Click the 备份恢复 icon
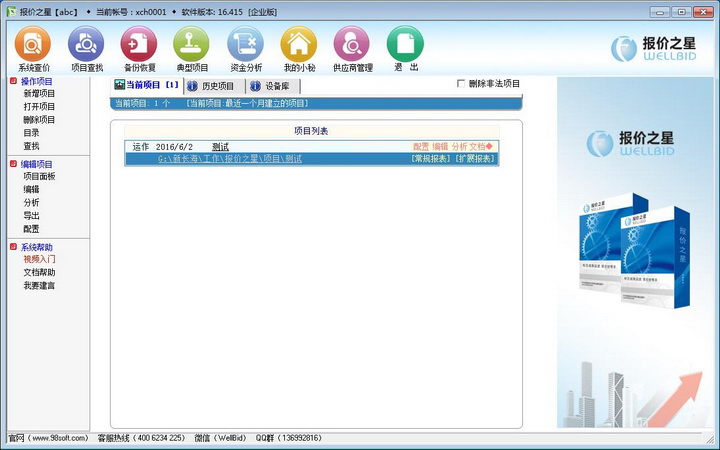The image size is (720, 450). (139, 44)
